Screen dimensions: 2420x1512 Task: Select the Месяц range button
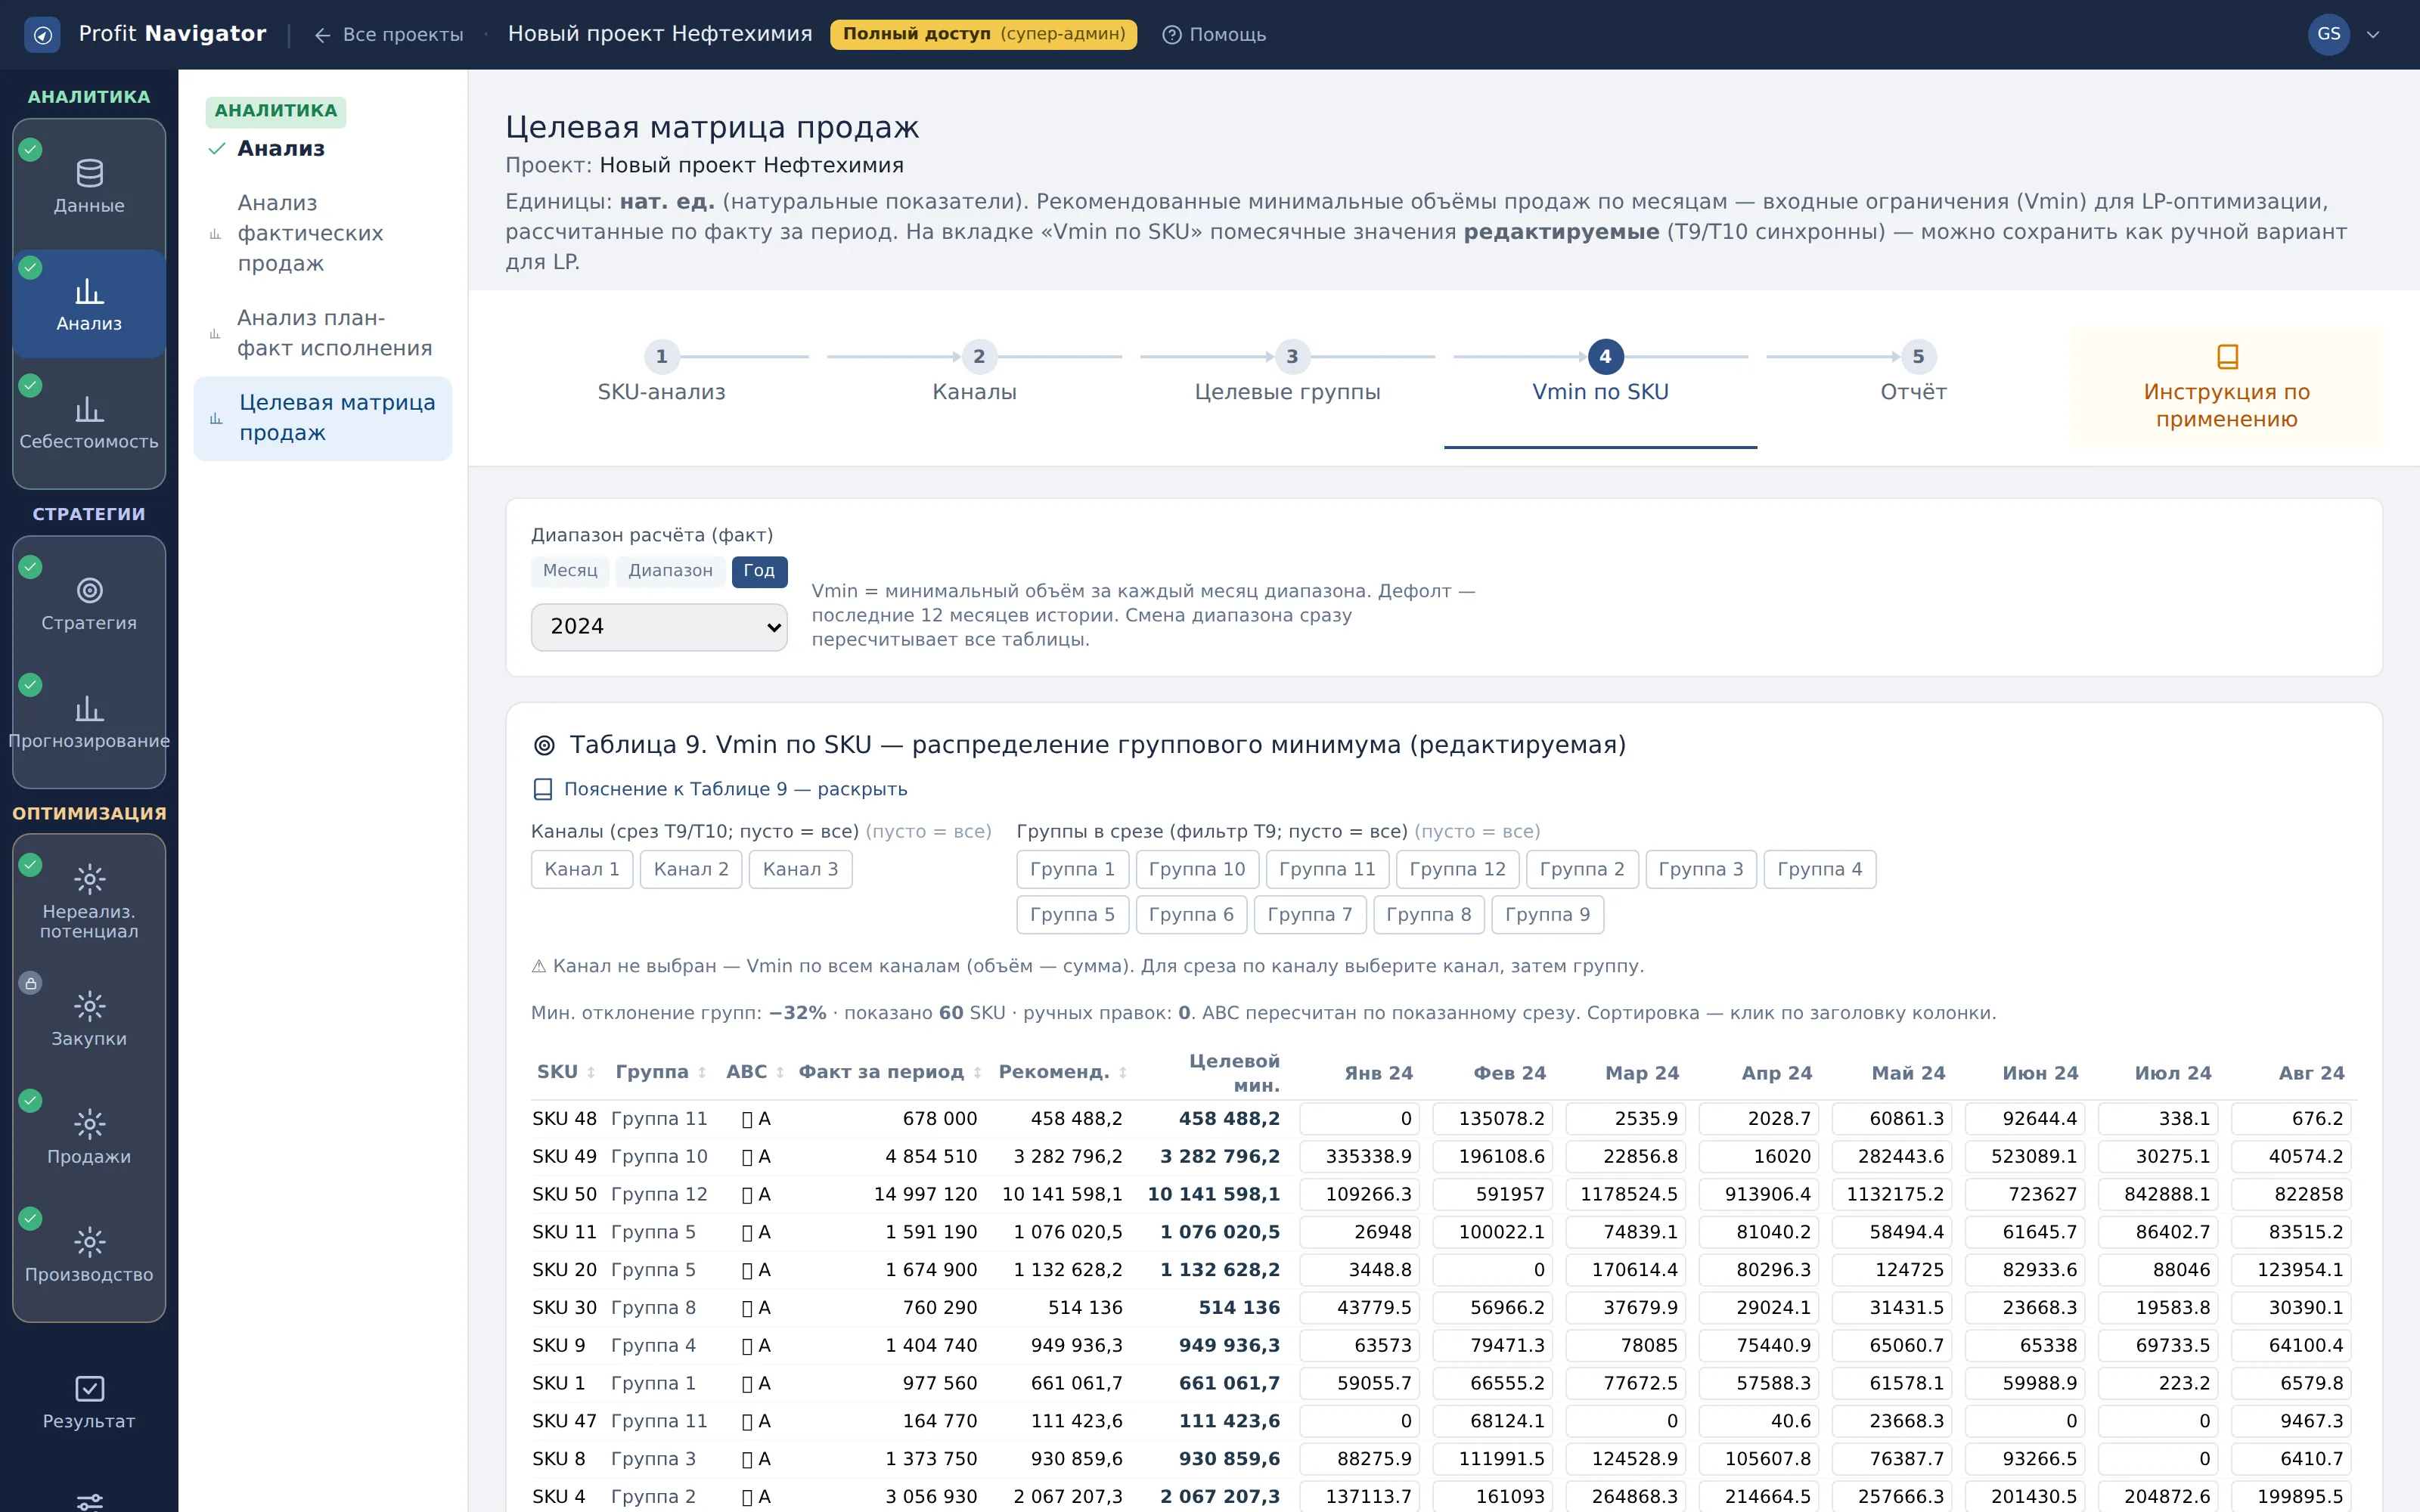click(570, 571)
